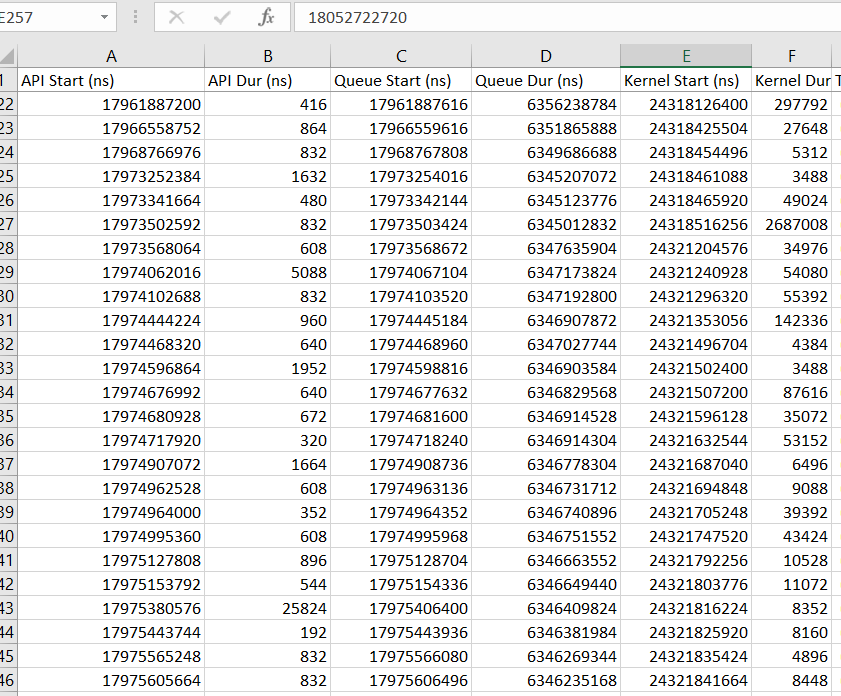Image resolution: width=841 pixels, height=696 pixels.
Task: Click cell with Kernel Dur 43424
Action: coord(792,537)
